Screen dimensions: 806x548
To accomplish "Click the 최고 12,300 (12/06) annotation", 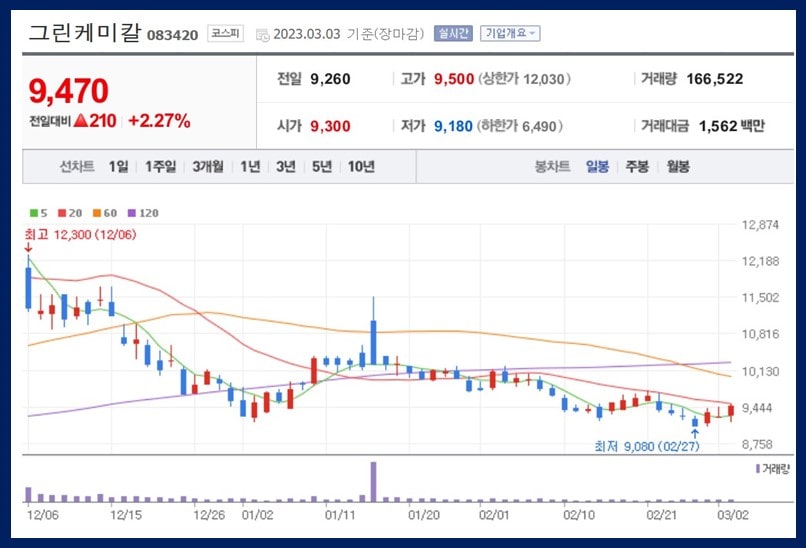I will tap(80, 235).
